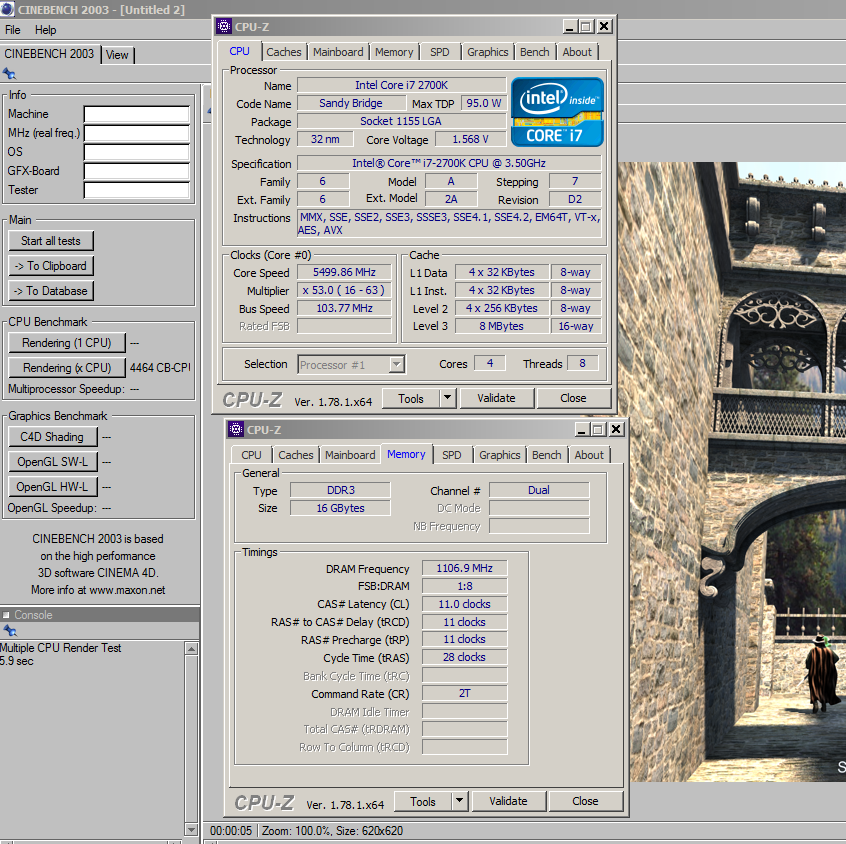This screenshot has width=846, height=844.
Task: Open Tools dropdown arrow in lower CPU-Z window
Action: [x=459, y=801]
